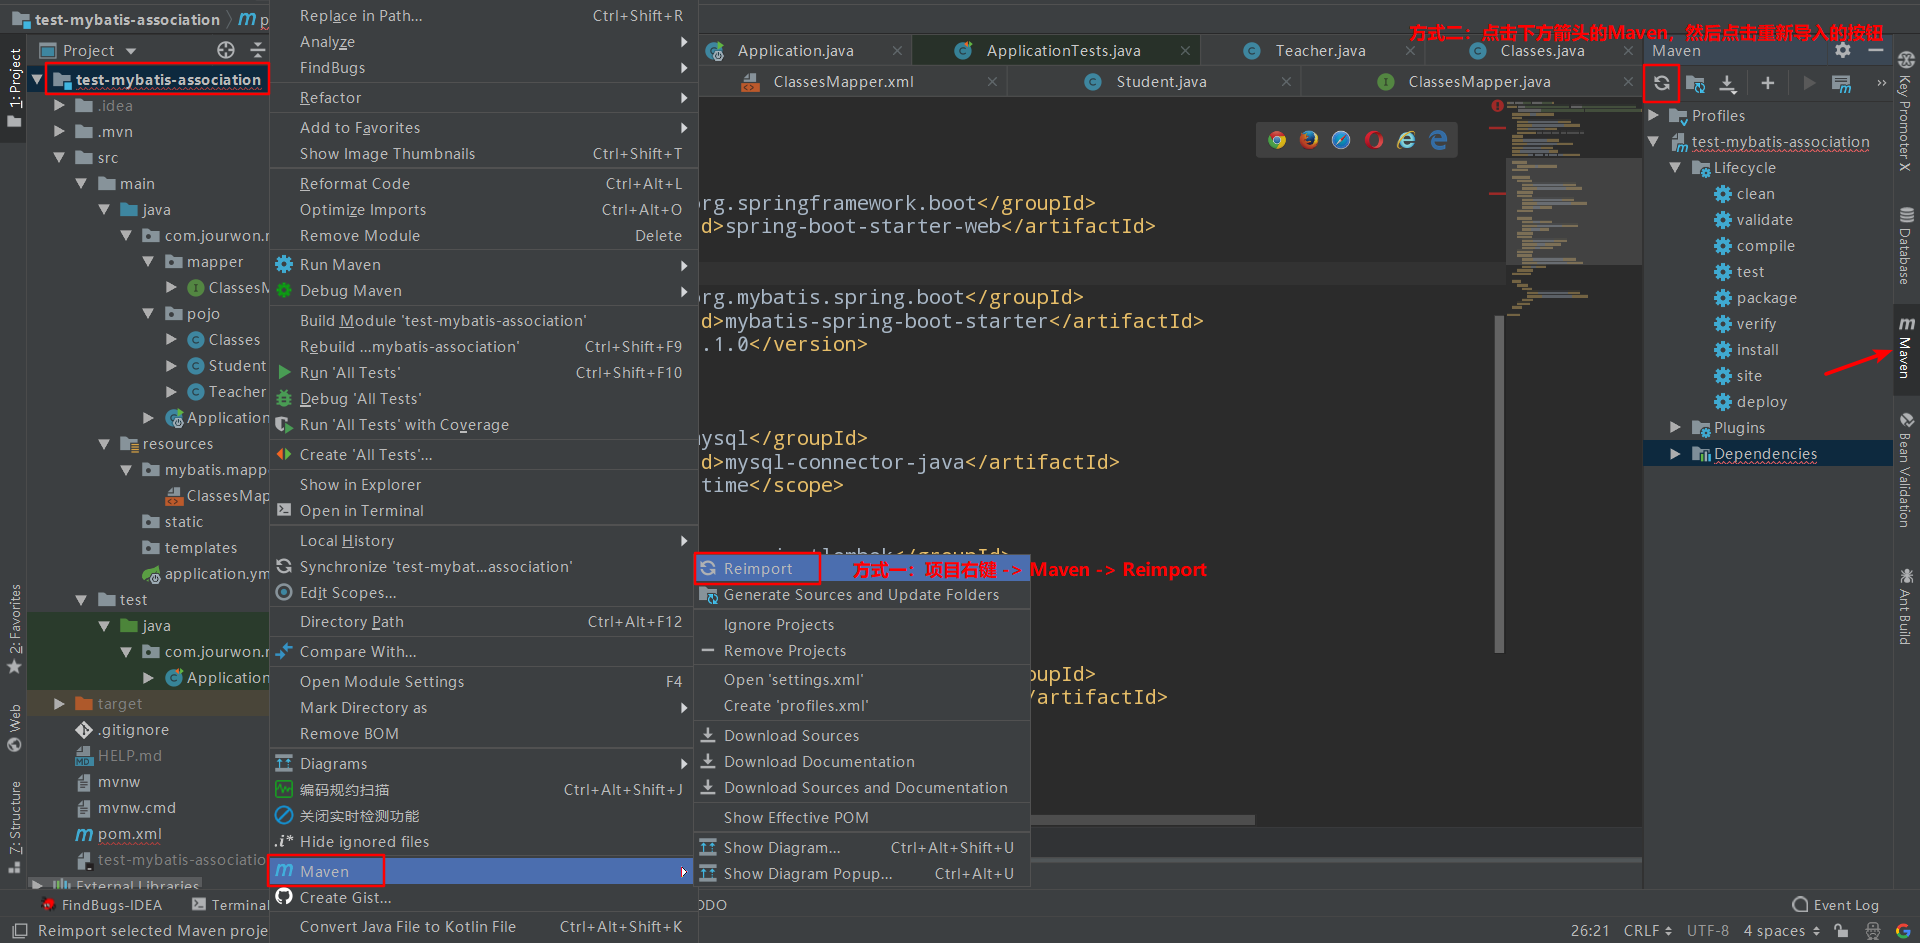Image resolution: width=1920 pixels, height=943 pixels.
Task: Open Terminal tool window tab
Action: click(229, 905)
